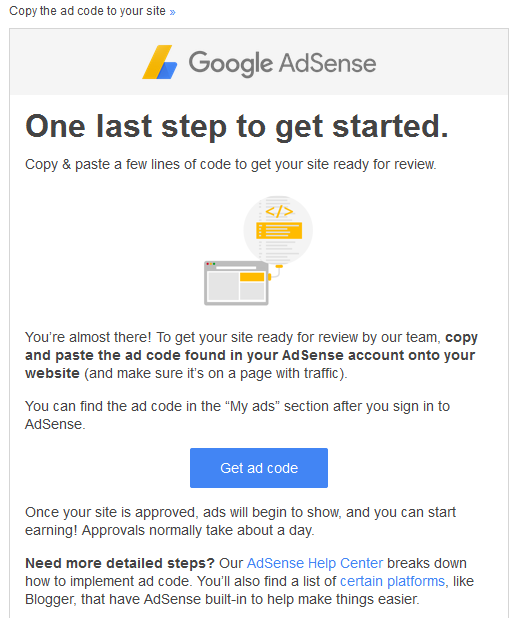Click the bold "Need more detailed steps?" text
513x618 pixels.
tap(120, 563)
